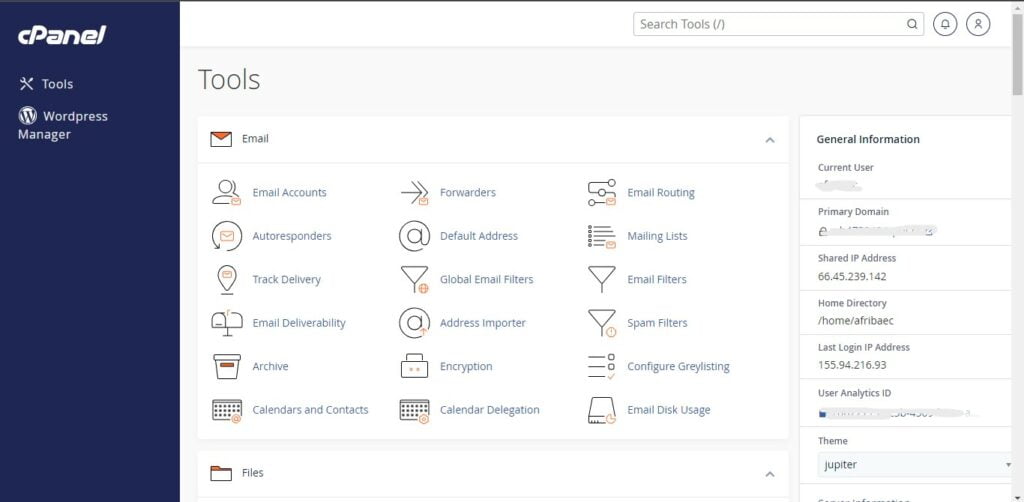Open the Email Deliverability link
Image resolution: width=1024 pixels, height=502 pixels.
[x=299, y=323]
